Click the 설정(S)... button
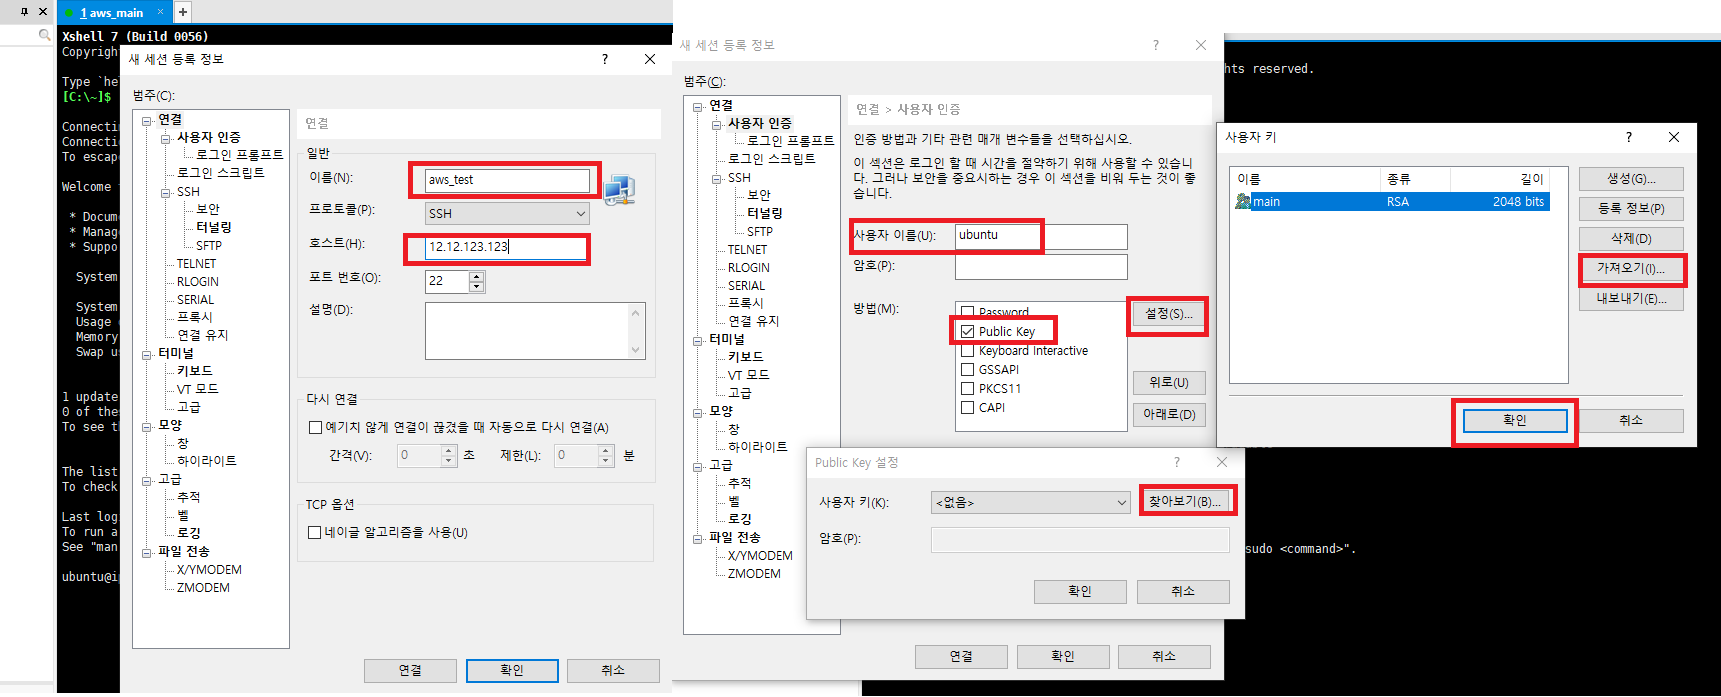Viewport: 1721px width, 697px height. [1168, 314]
